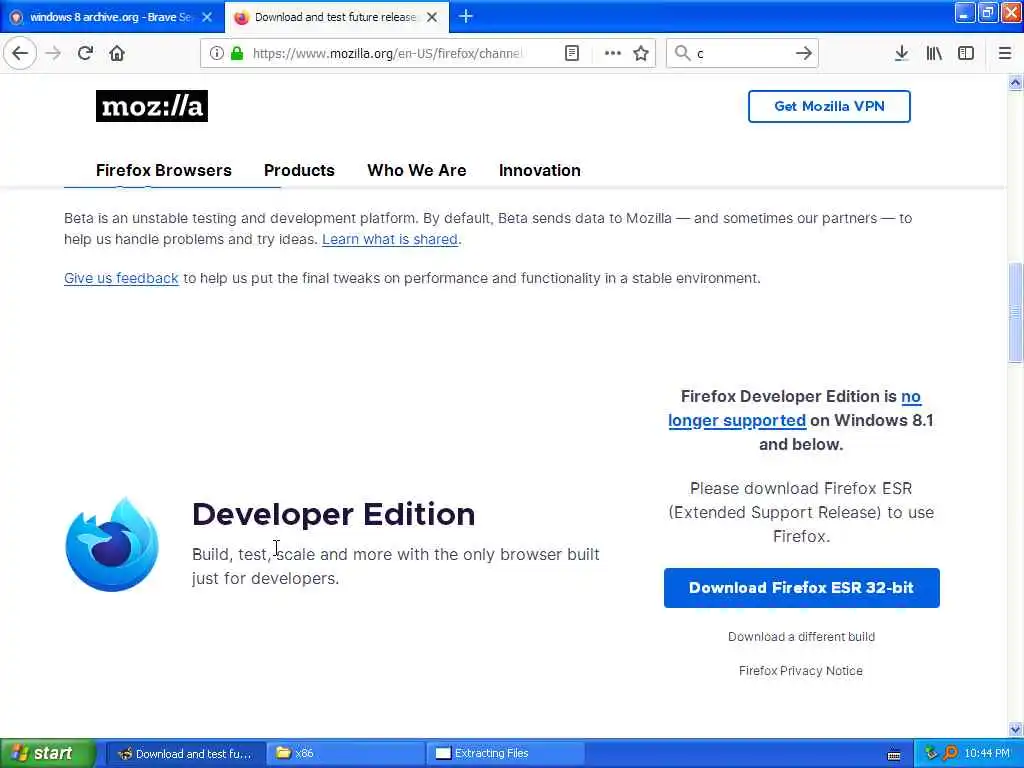Screen dimensions: 1024x768
Task: Select Download and test future releases tab
Action: [336, 17]
